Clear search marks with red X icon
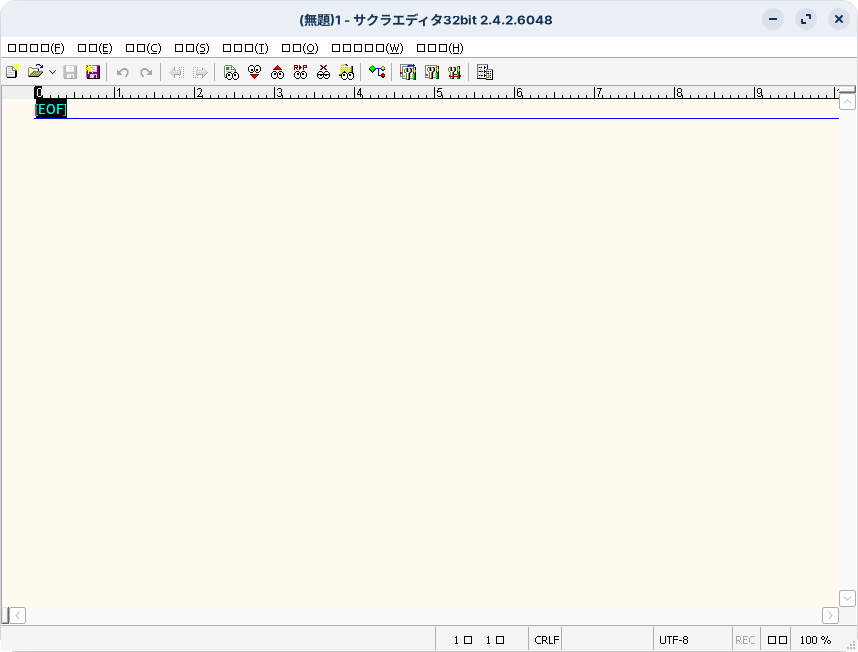The width and height of the screenshot is (858, 652). [x=323, y=72]
